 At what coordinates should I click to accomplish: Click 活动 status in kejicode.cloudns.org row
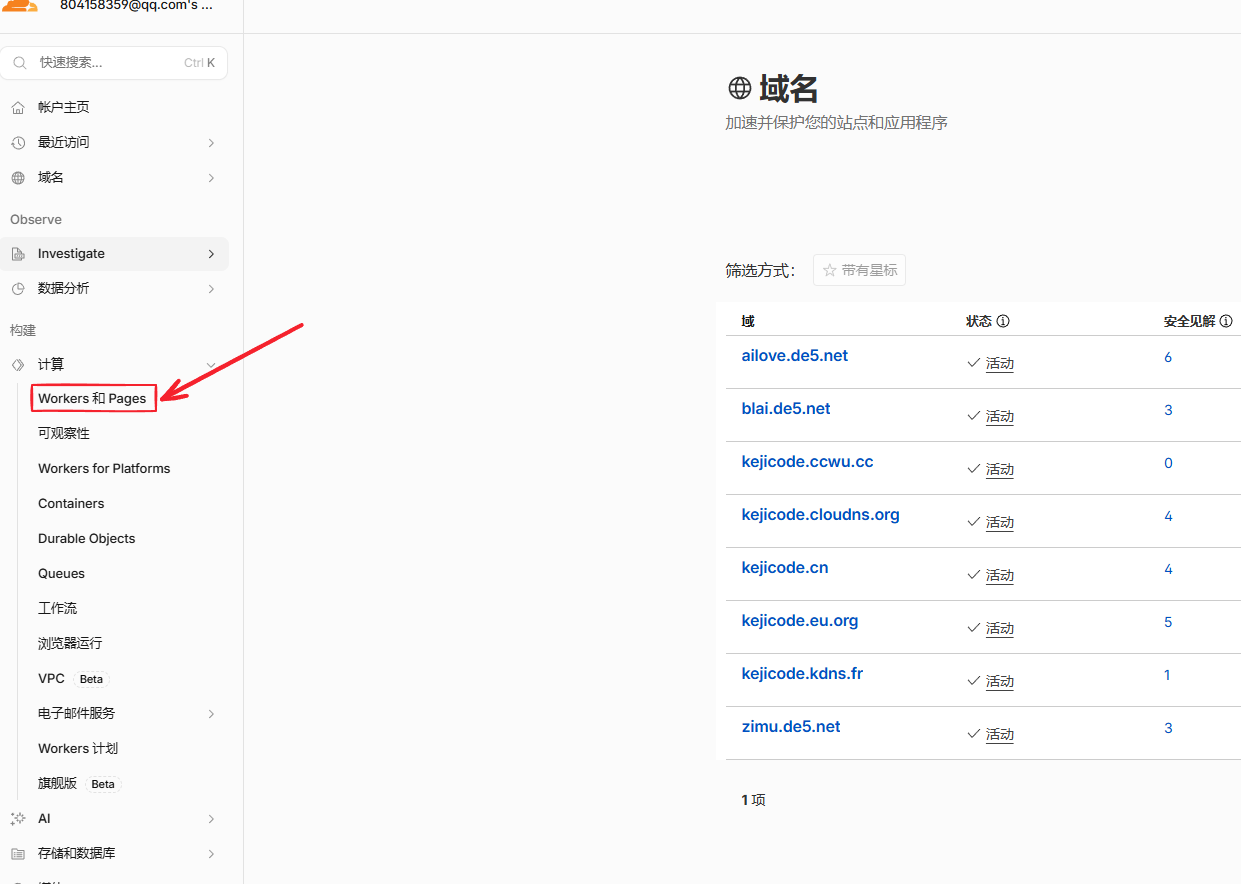pos(1000,522)
